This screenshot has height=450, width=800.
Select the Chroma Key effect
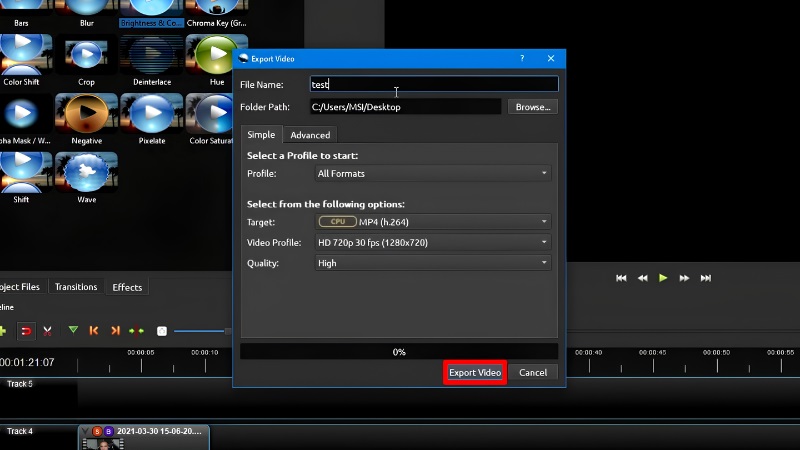pos(216,9)
